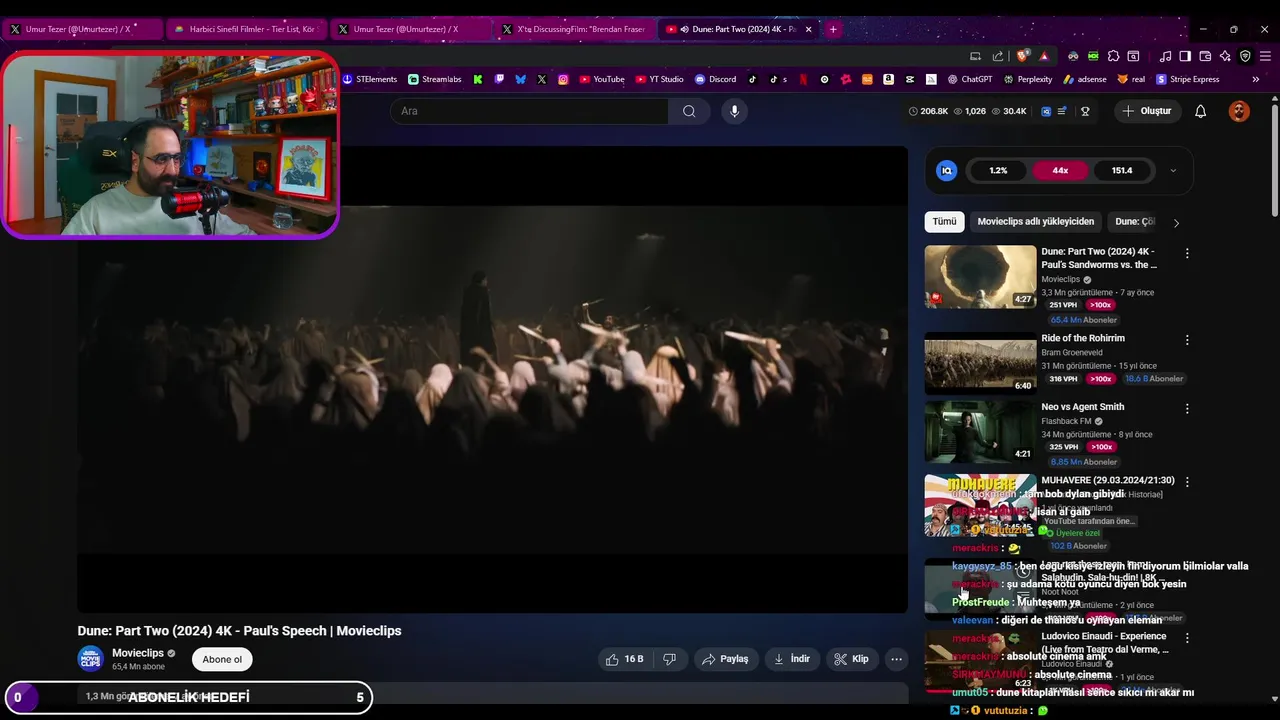Click the 151.4 stat pill
Screen dimensions: 1280x720
pyautogui.click(x=1122, y=171)
